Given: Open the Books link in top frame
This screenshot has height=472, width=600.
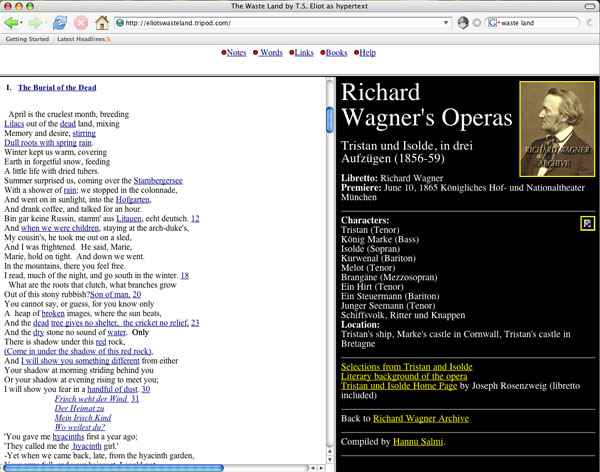Looking at the screenshot, I should 336,52.
